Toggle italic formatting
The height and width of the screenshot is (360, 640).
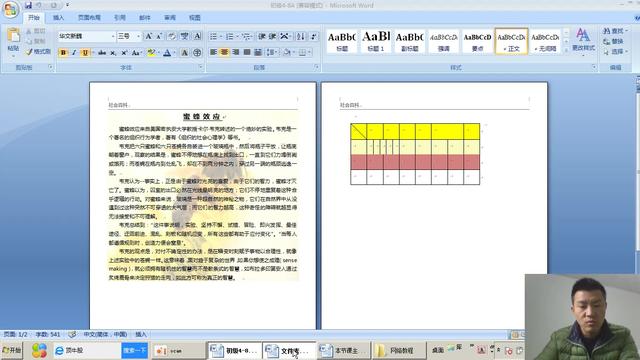74,53
